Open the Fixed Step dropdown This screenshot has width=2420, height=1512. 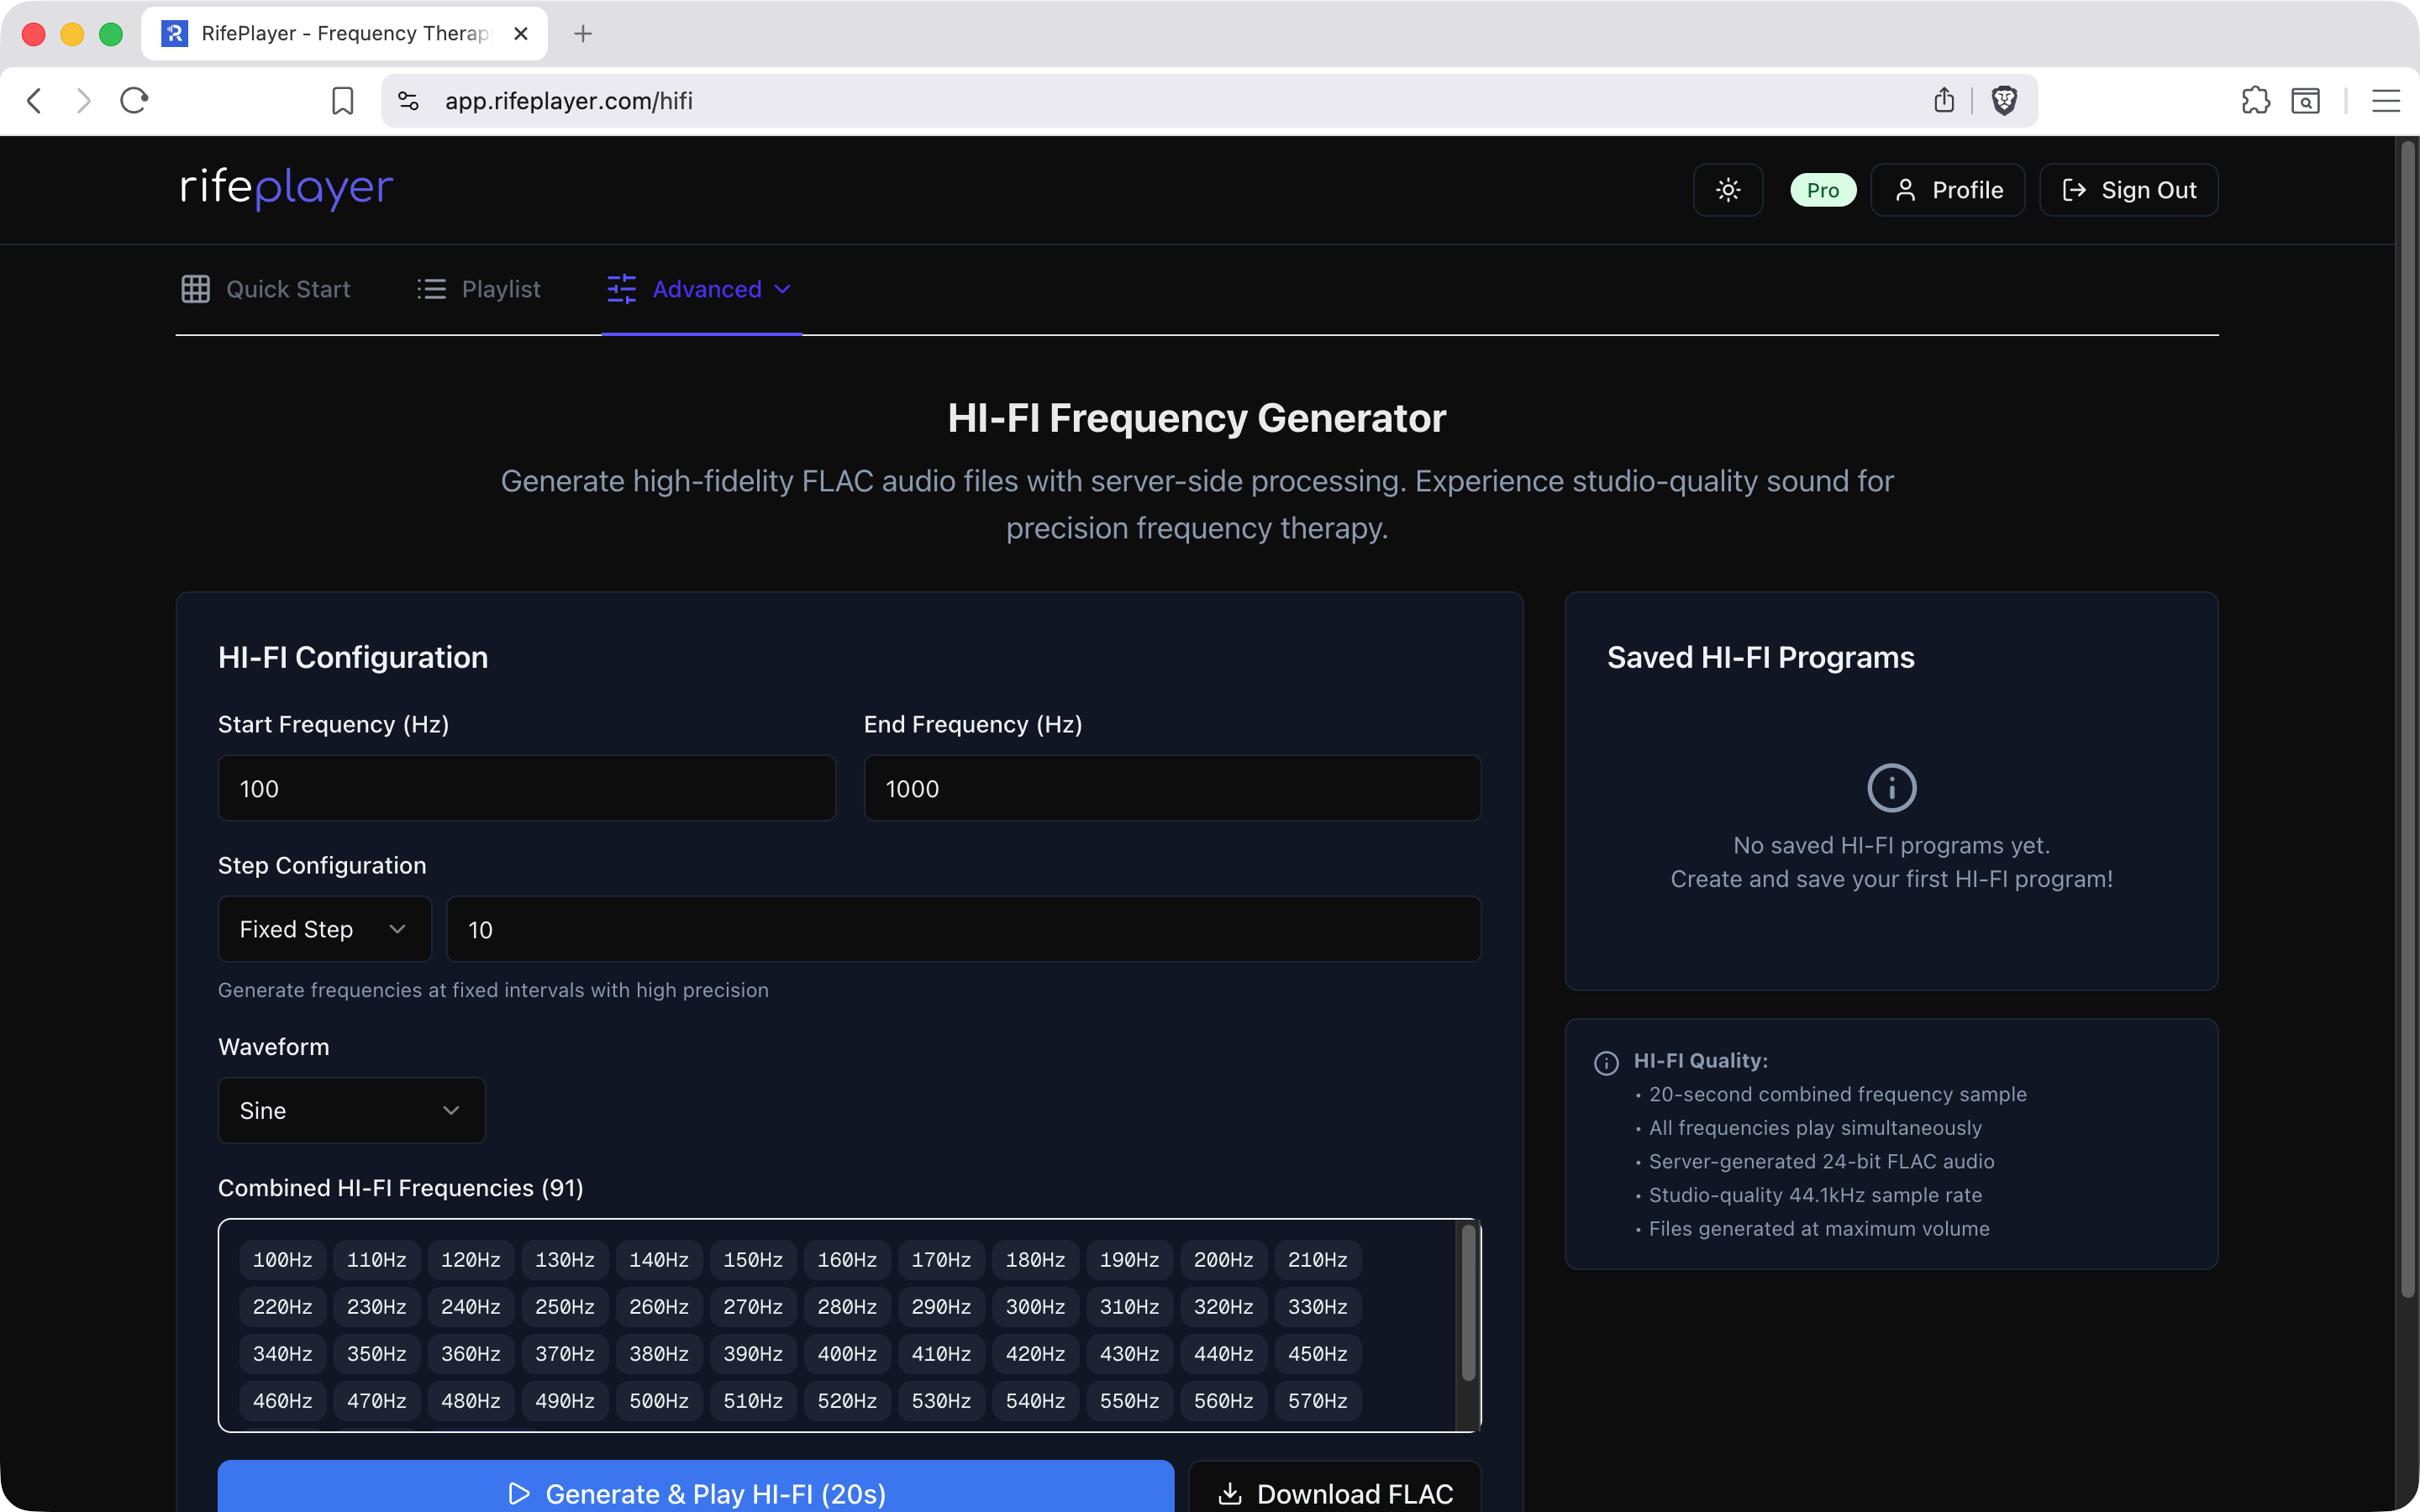coord(325,929)
